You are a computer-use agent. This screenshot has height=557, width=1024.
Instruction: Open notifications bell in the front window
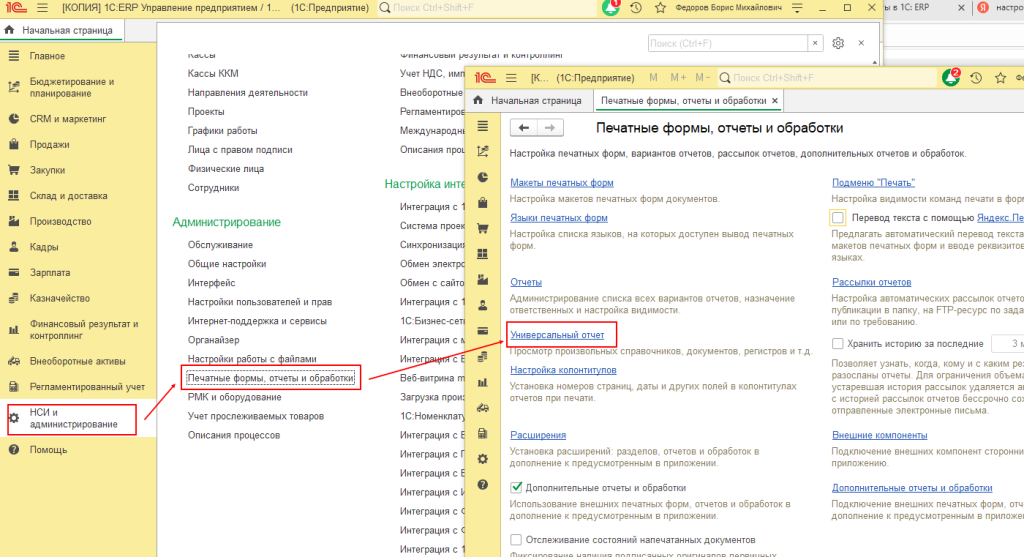click(949, 78)
